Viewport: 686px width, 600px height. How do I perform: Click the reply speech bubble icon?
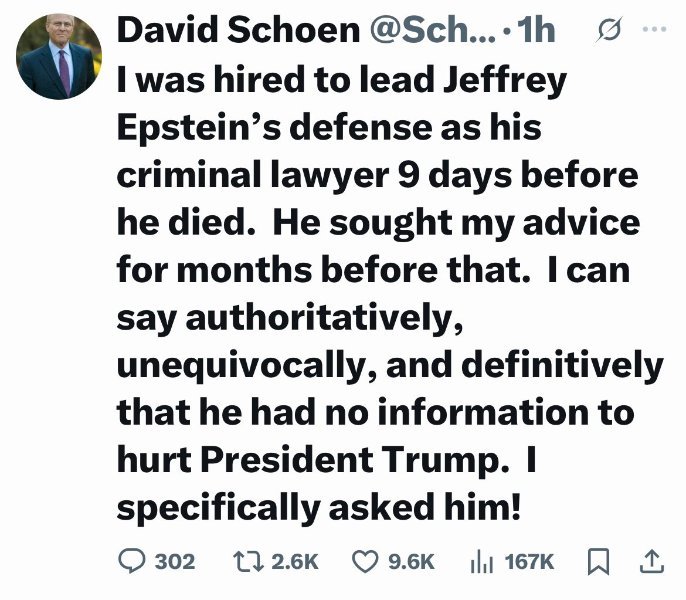pos(131,561)
